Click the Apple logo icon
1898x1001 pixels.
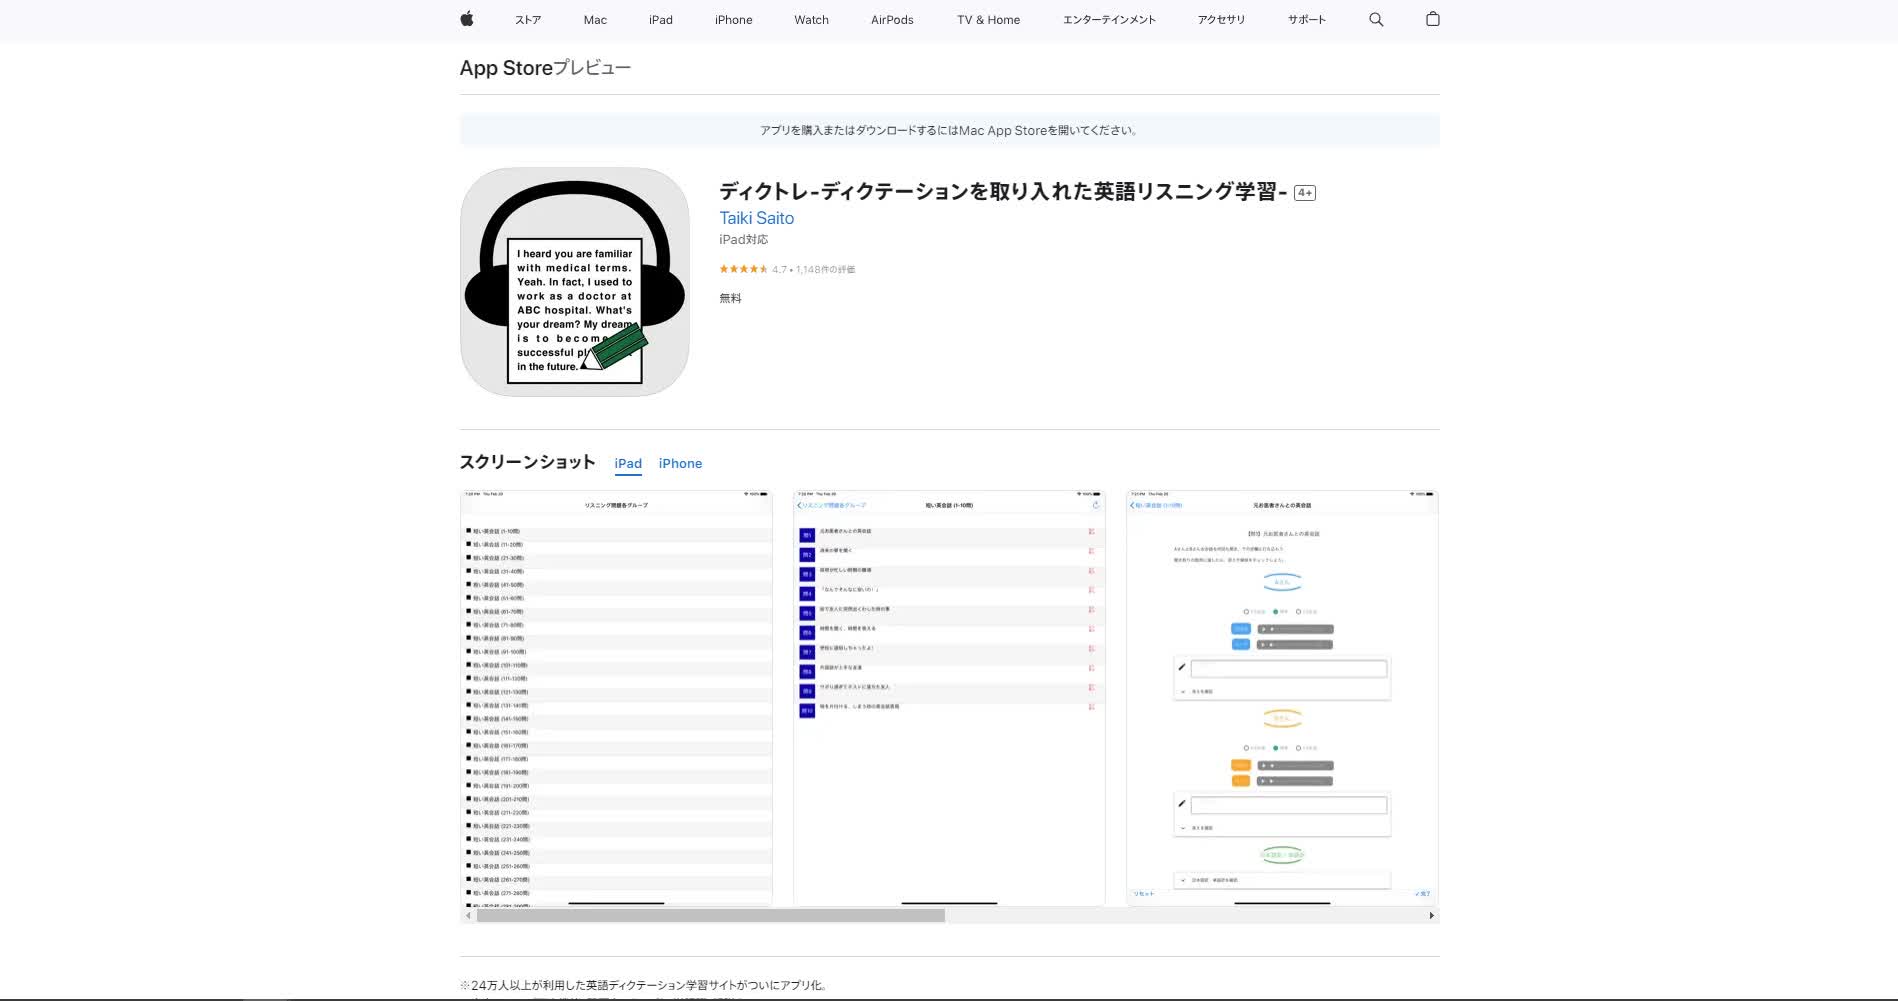click(x=467, y=19)
